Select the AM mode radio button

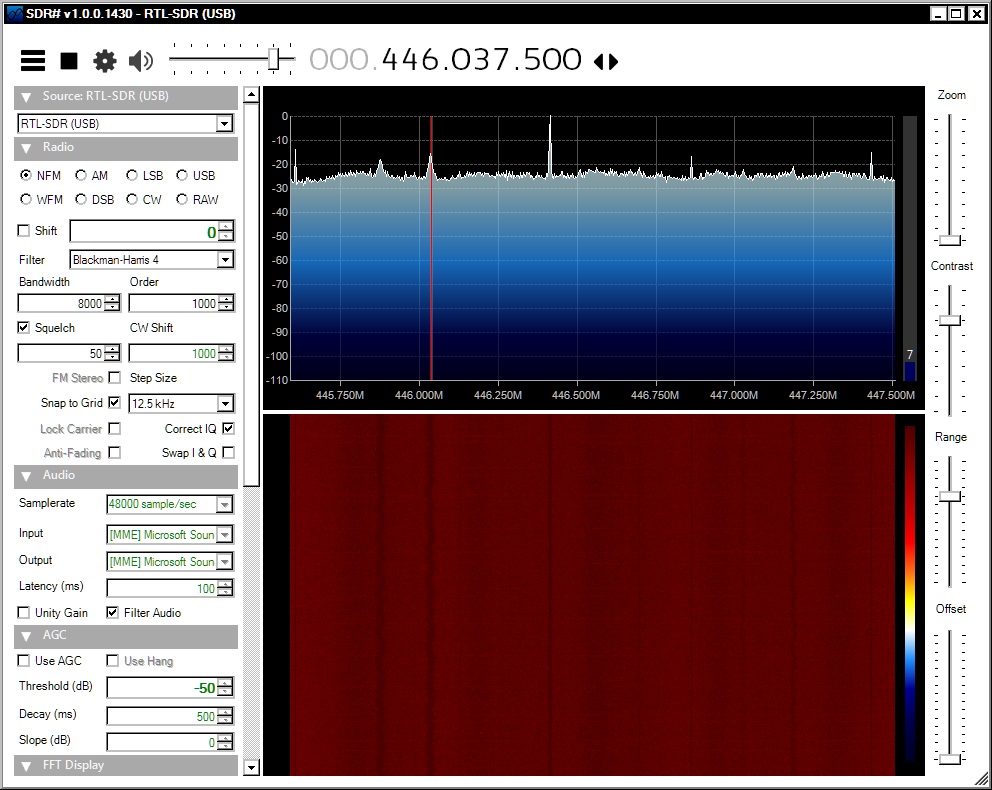click(x=81, y=175)
